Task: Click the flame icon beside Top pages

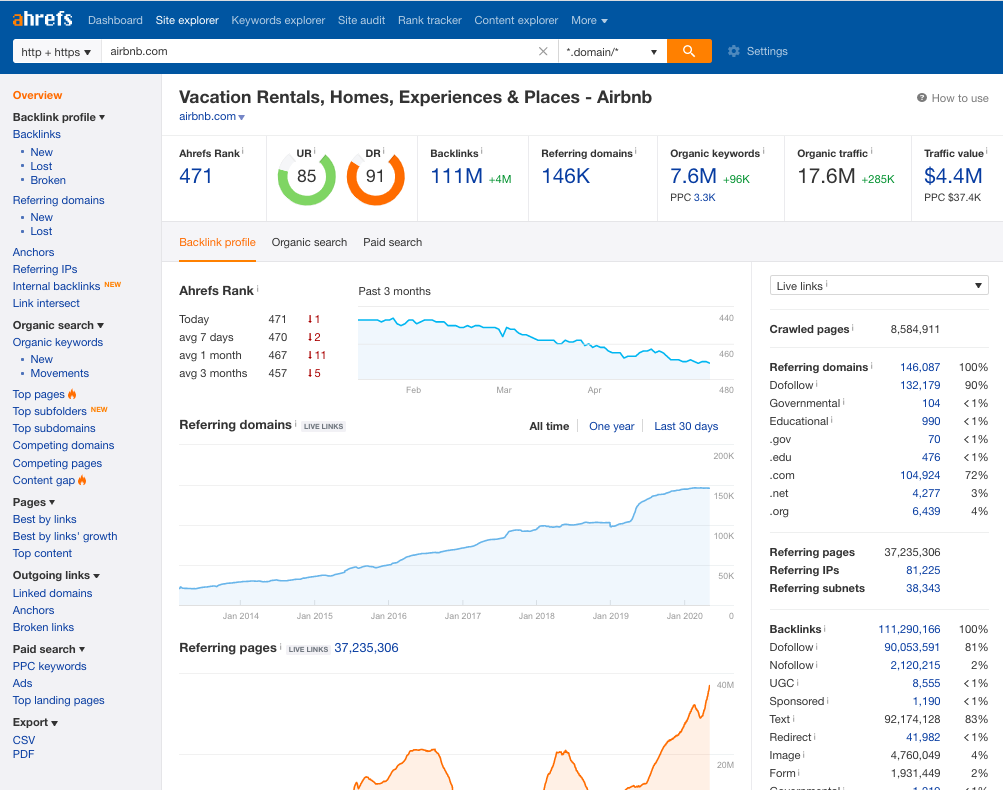Action: click(x=72, y=394)
